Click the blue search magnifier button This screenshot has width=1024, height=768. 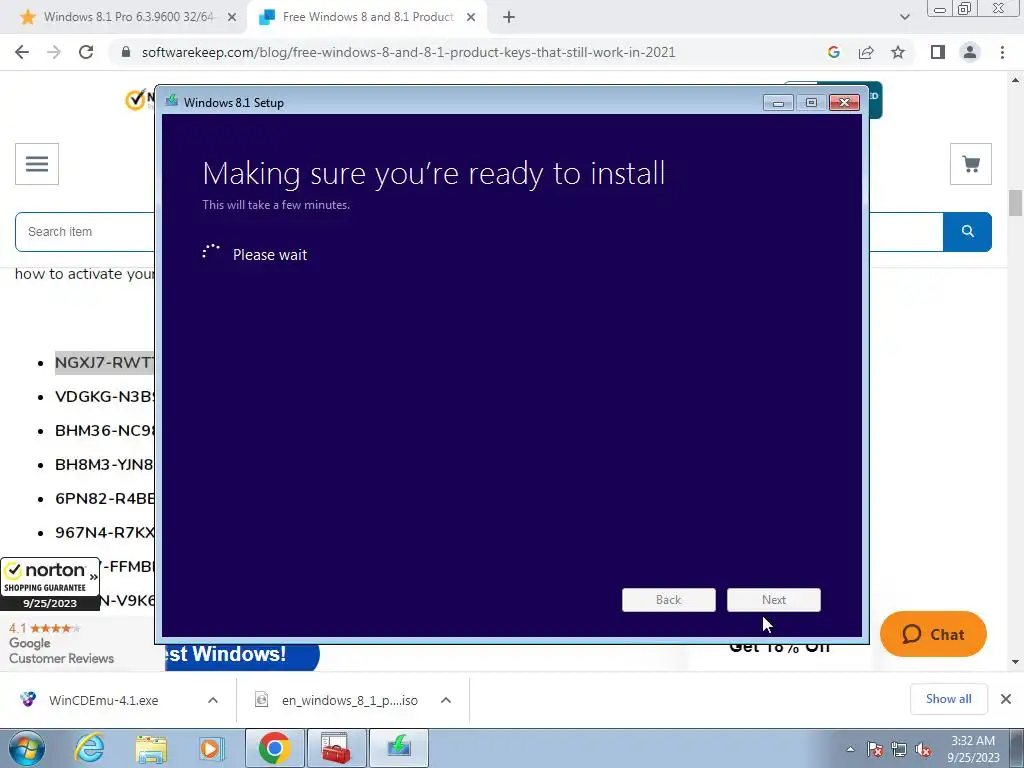point(967,232)
